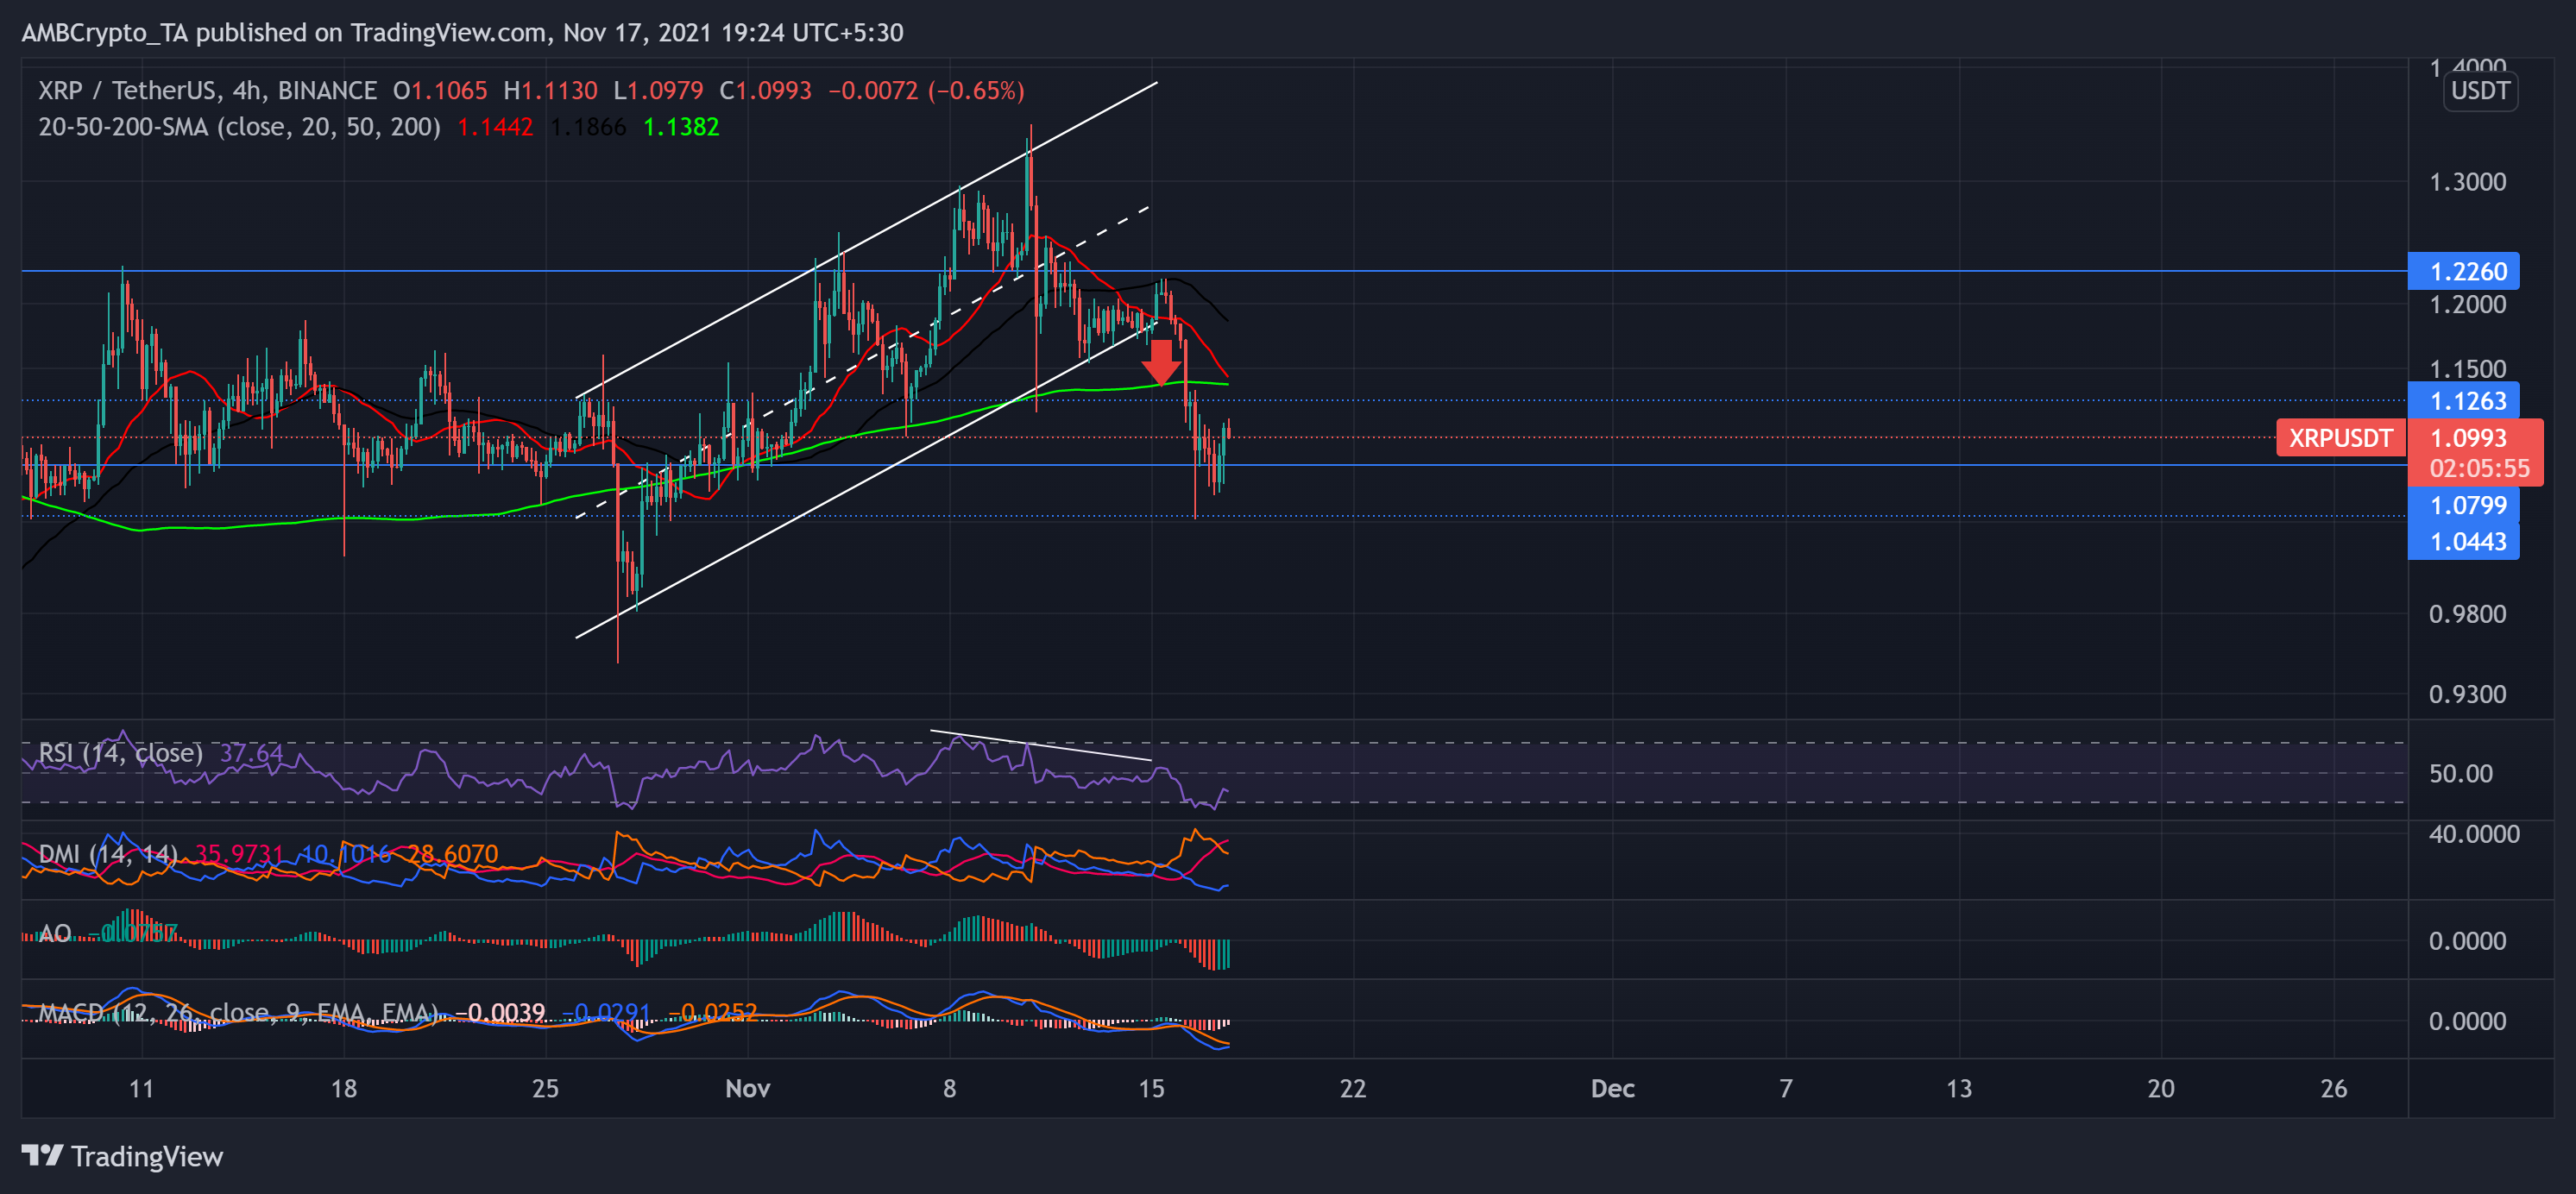Viewport: 2576px width, 1194px height.
Task: Click the Nov date label on time axis
Action: (x=747, y=1088)
